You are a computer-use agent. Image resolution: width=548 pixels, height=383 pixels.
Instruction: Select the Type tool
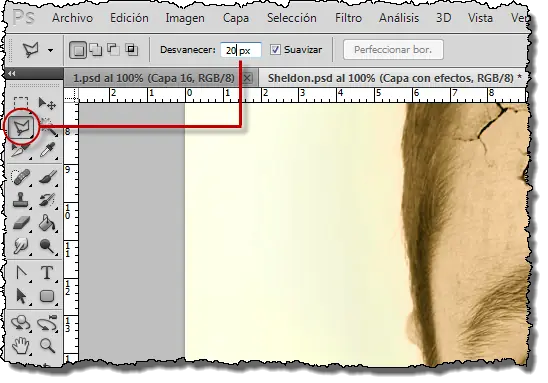47,273
